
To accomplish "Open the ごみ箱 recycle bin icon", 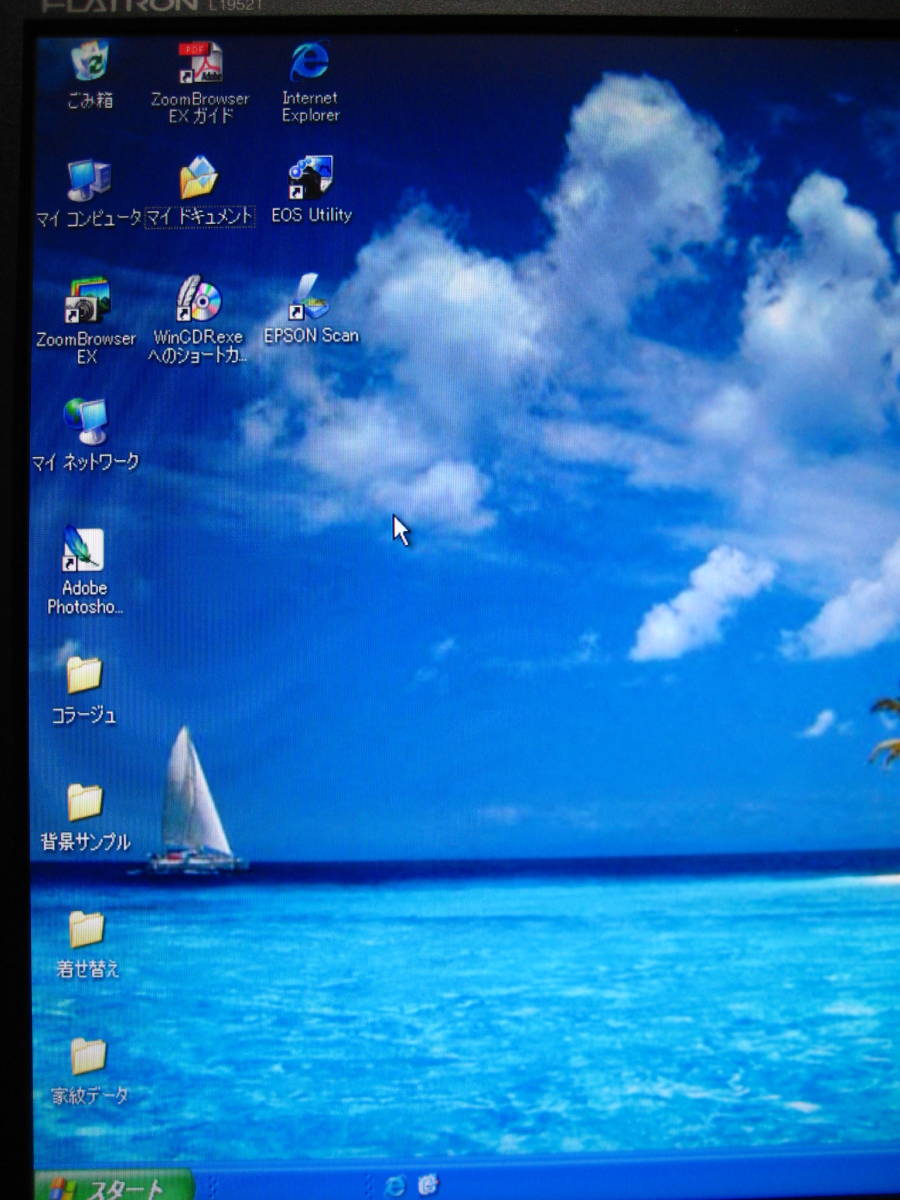I will [91, 61].
